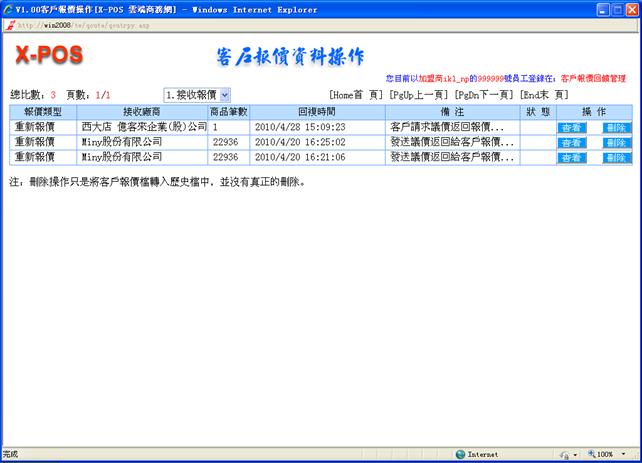This screenshot has height=463, width=642.
Task: Open the 接收報價 filter dropdown
Action: pyautogui.click(x=197, y=94)
